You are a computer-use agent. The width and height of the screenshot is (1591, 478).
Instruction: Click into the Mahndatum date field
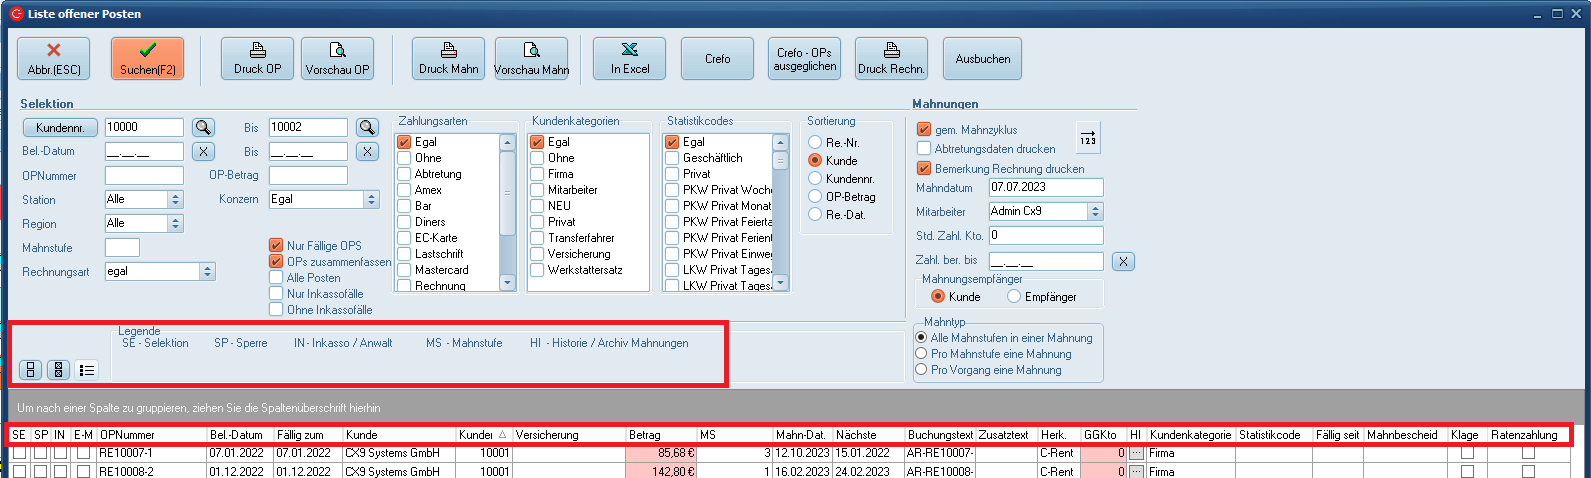(1044, 188)
